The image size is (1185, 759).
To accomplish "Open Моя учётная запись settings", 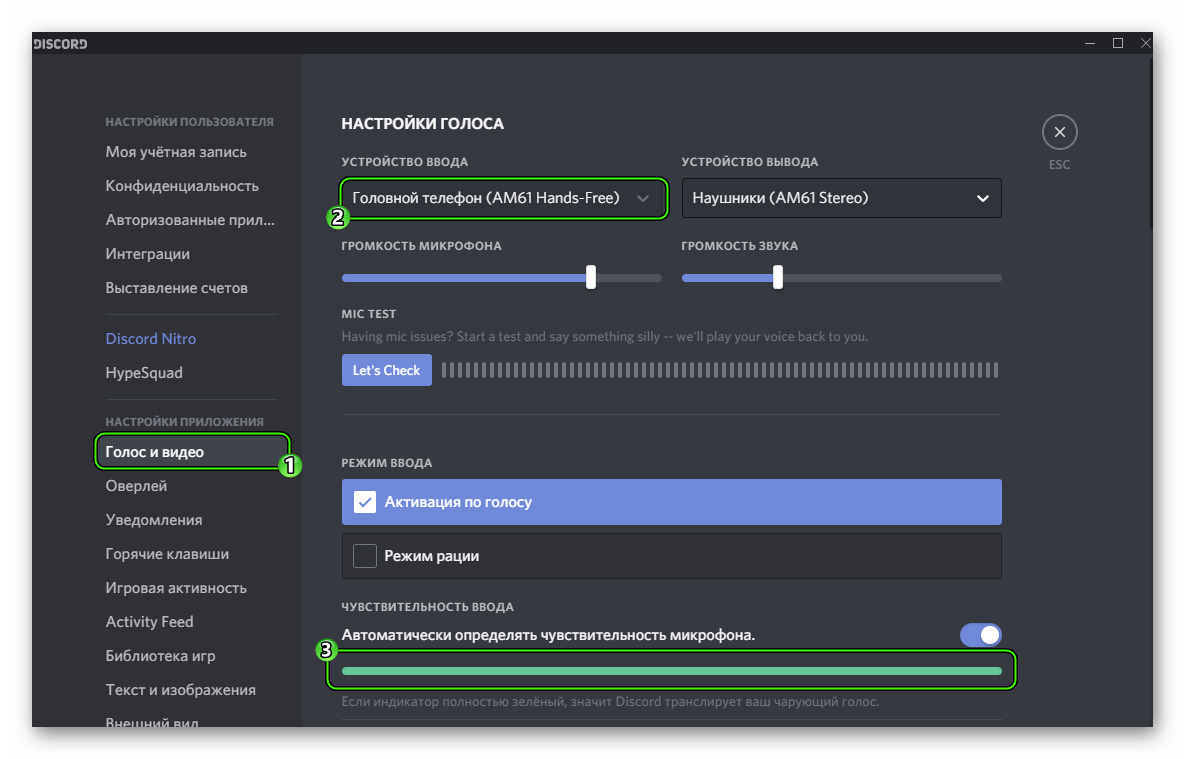I will pyautogui.click(x=176, y=152).
